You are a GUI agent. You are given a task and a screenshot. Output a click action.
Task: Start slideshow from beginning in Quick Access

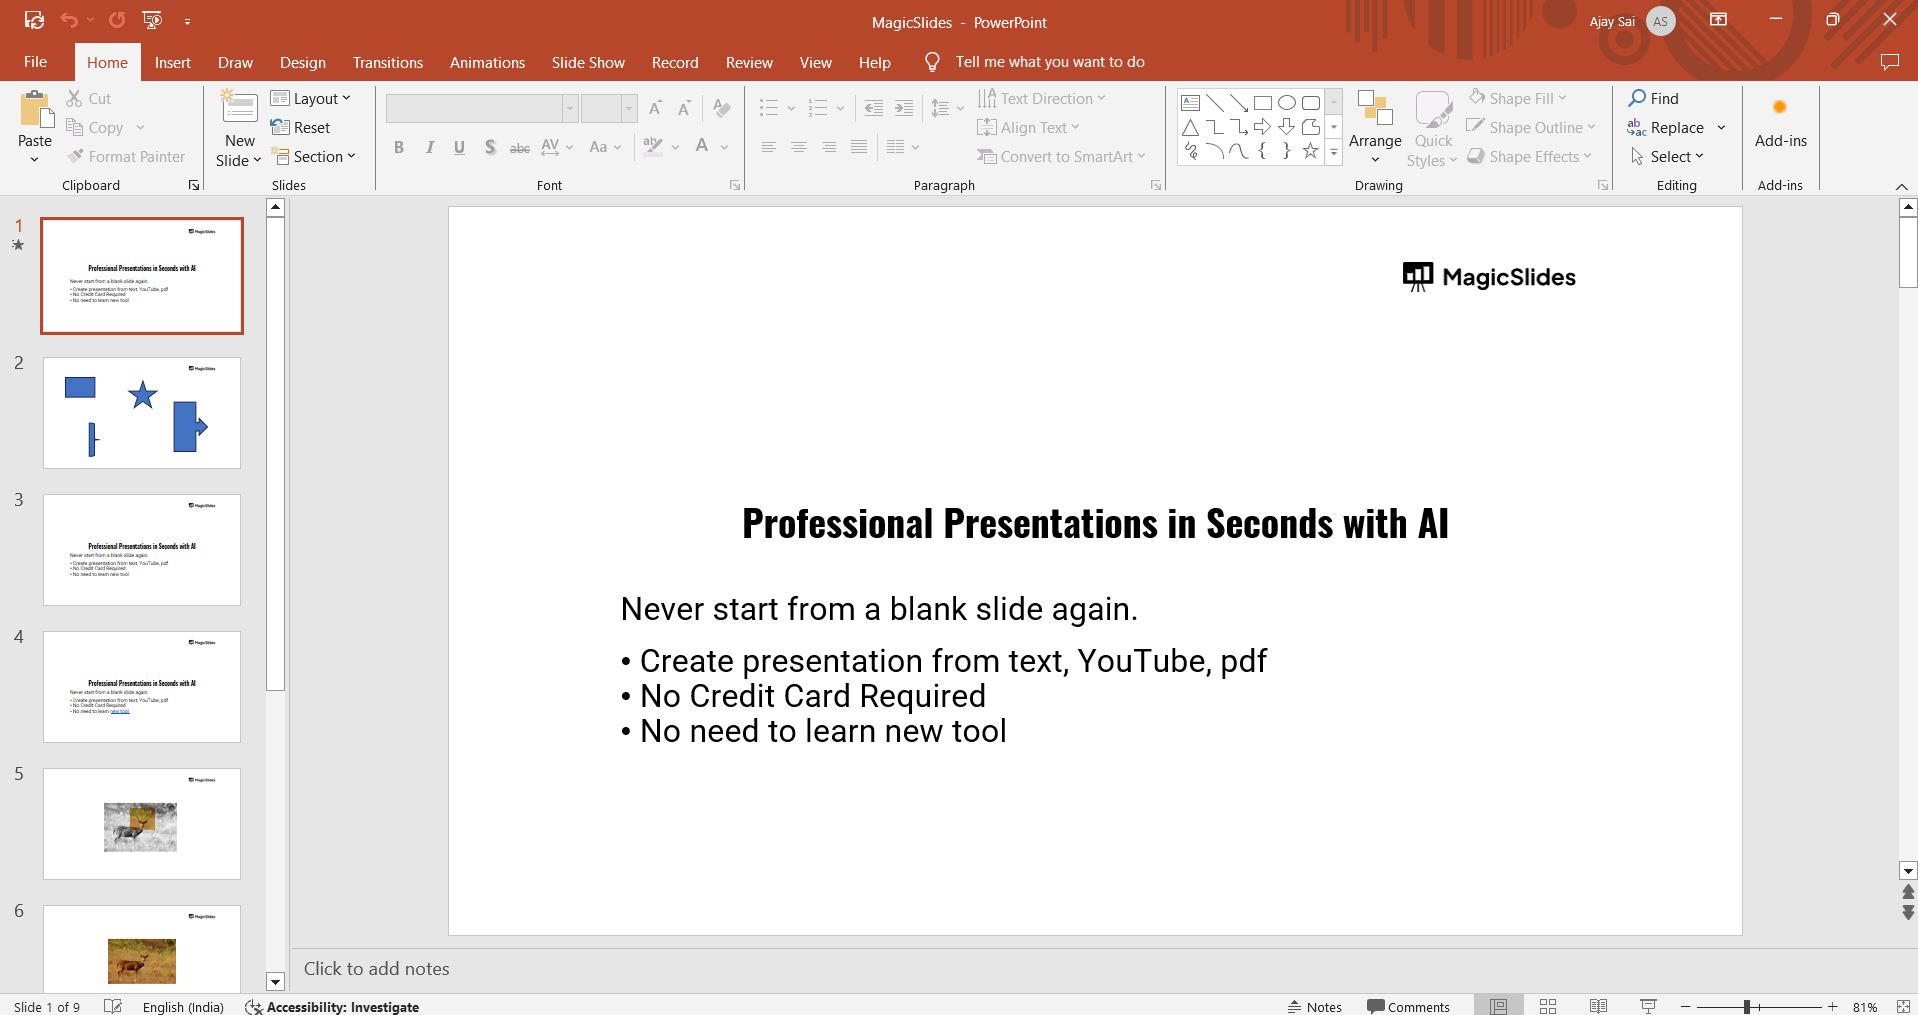click(x=152, y=20)
